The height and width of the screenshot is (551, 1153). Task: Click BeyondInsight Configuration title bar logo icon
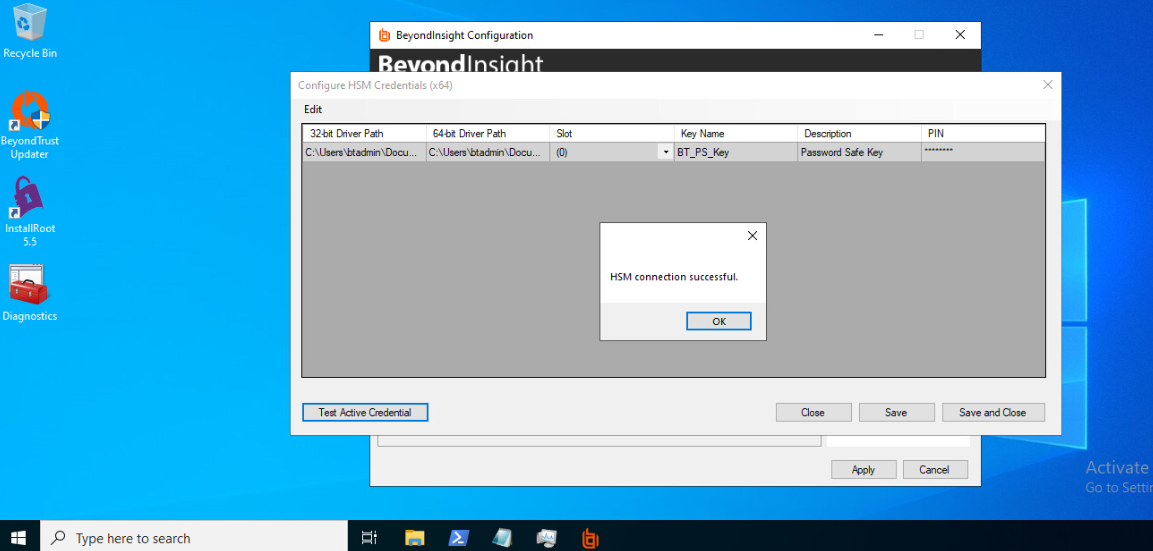(x=384, y=35)
